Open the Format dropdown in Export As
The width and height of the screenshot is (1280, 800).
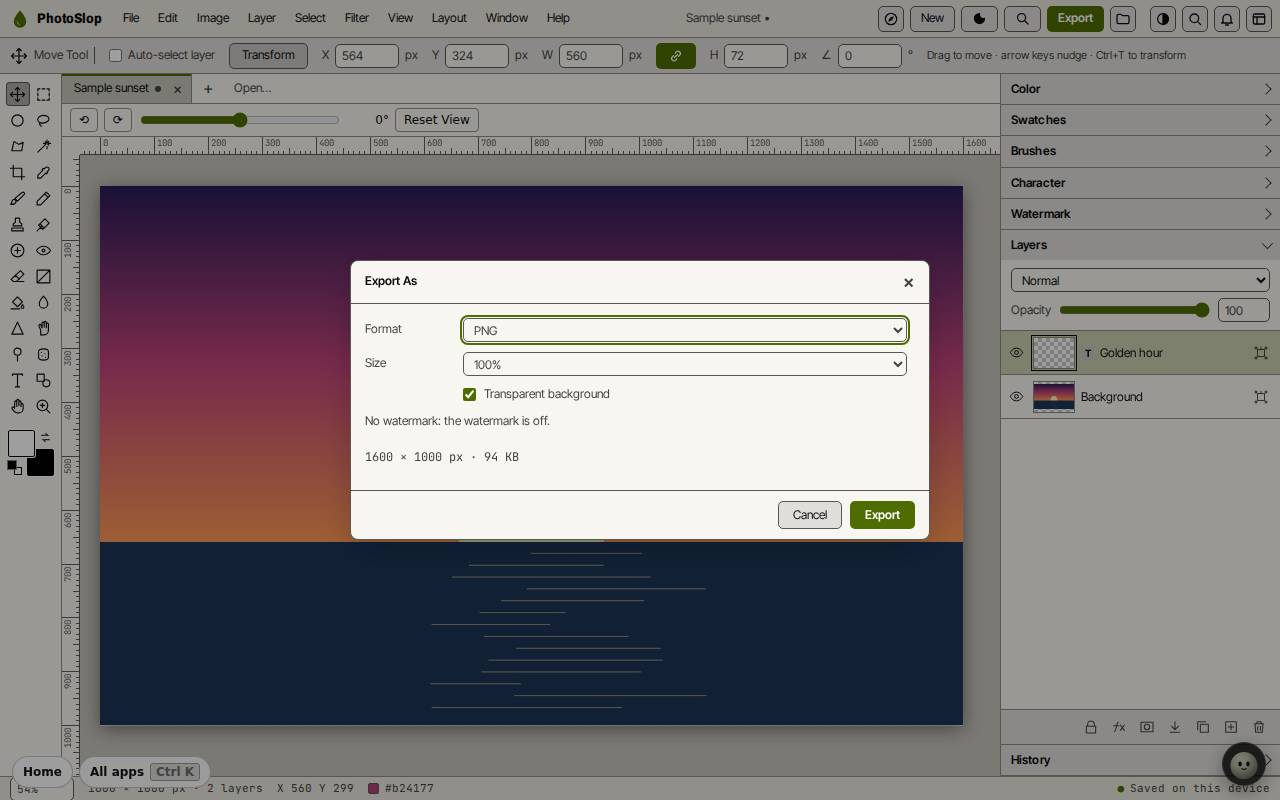tap(685, 330)
